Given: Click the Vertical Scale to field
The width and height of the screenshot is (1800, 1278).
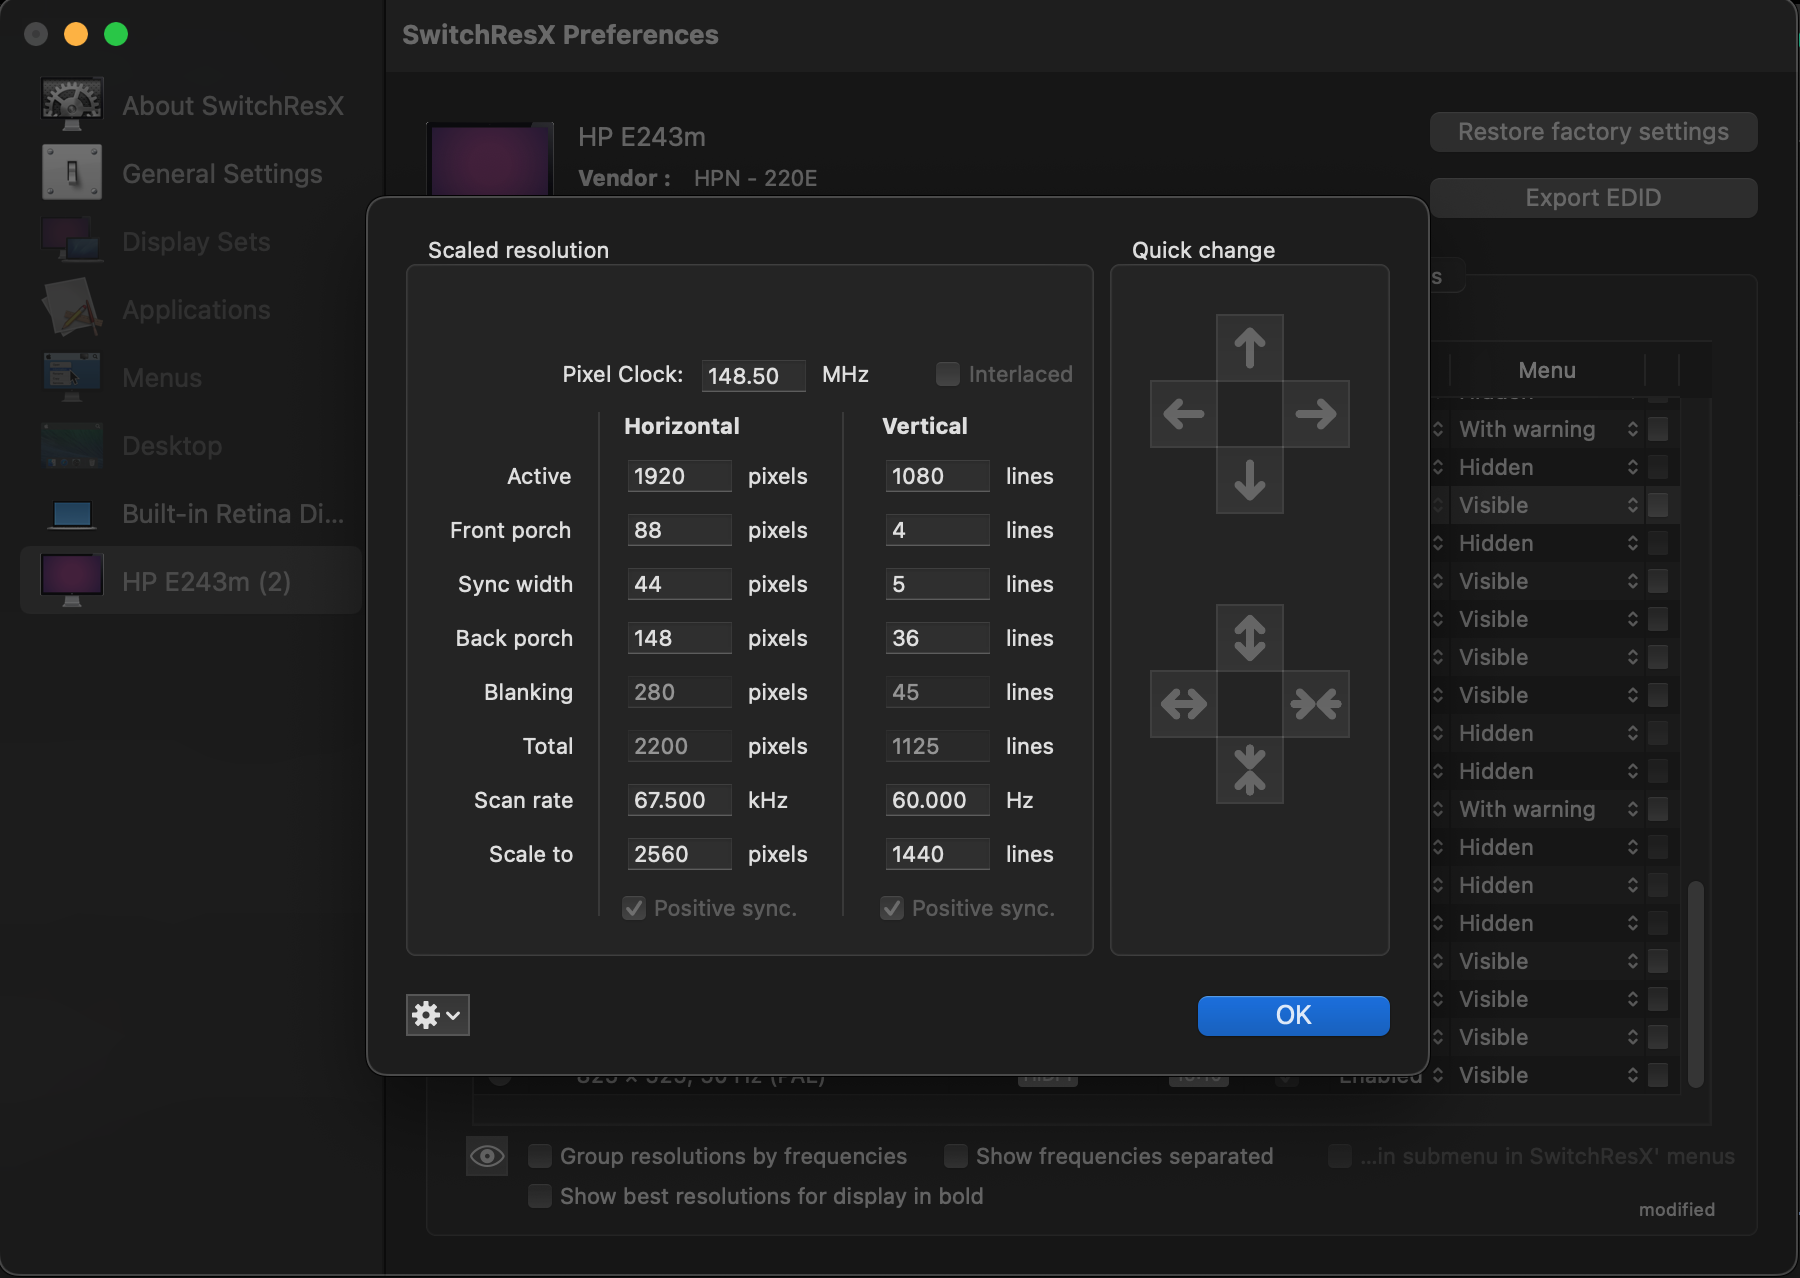Looking at the screenshot, I should [x=937, y=854].
